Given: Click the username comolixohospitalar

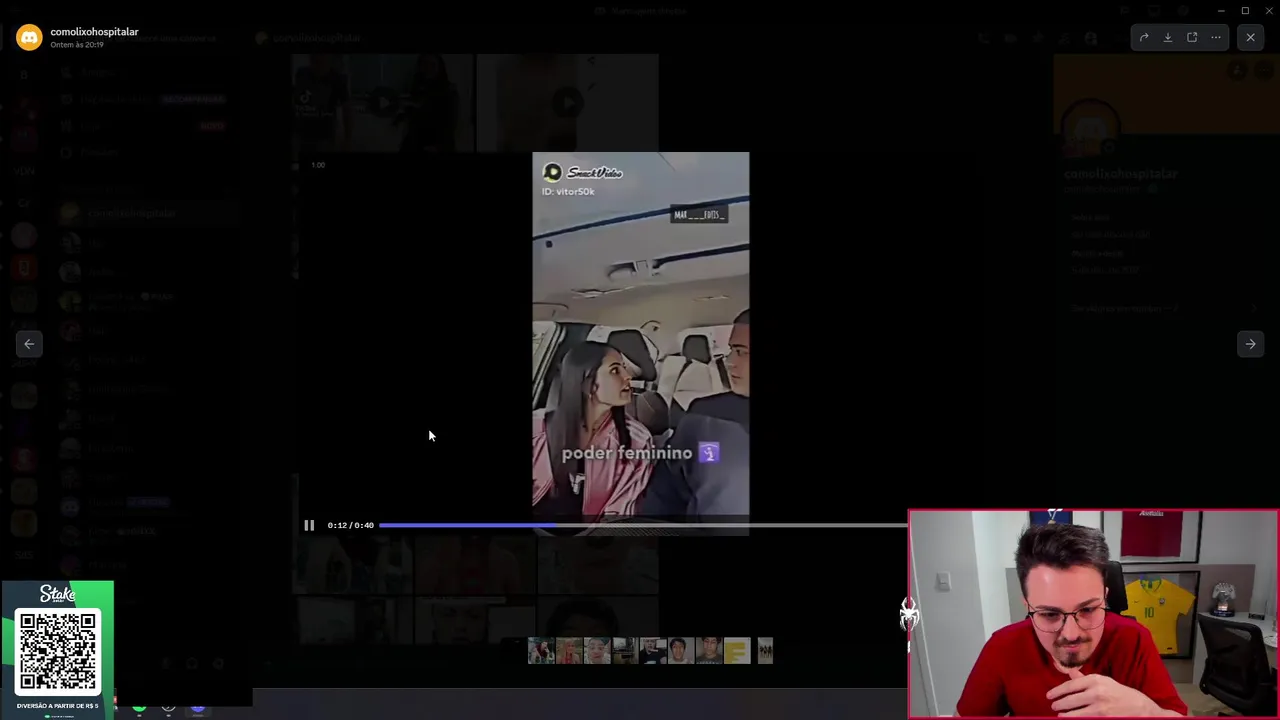Looking at the screenshot, I should (x=94, y=32).
